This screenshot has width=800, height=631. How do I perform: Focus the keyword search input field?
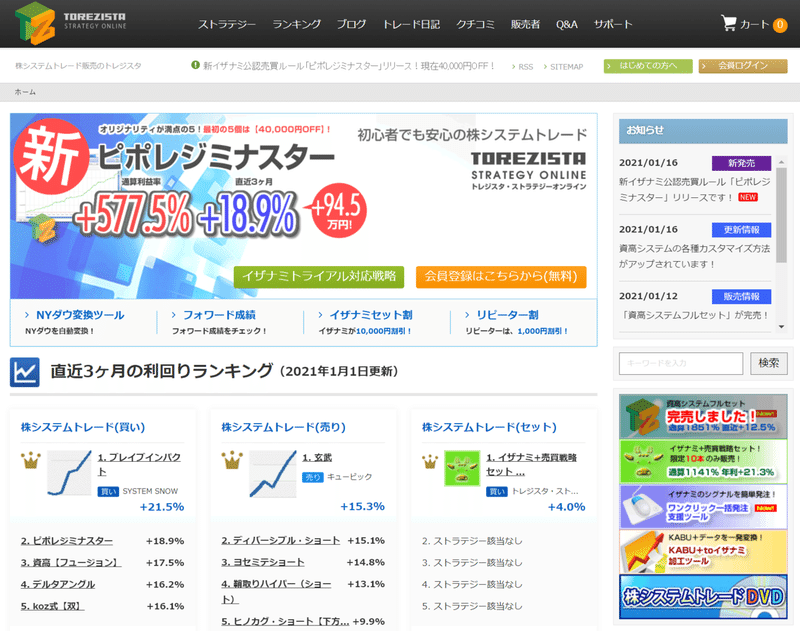pos(681,363)
